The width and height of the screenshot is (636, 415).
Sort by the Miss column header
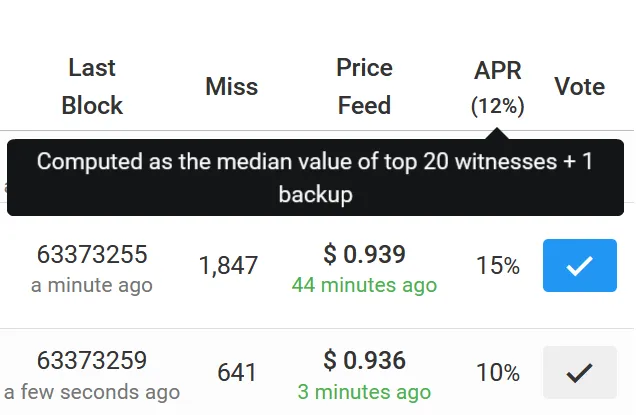click(x=232, y=86)
